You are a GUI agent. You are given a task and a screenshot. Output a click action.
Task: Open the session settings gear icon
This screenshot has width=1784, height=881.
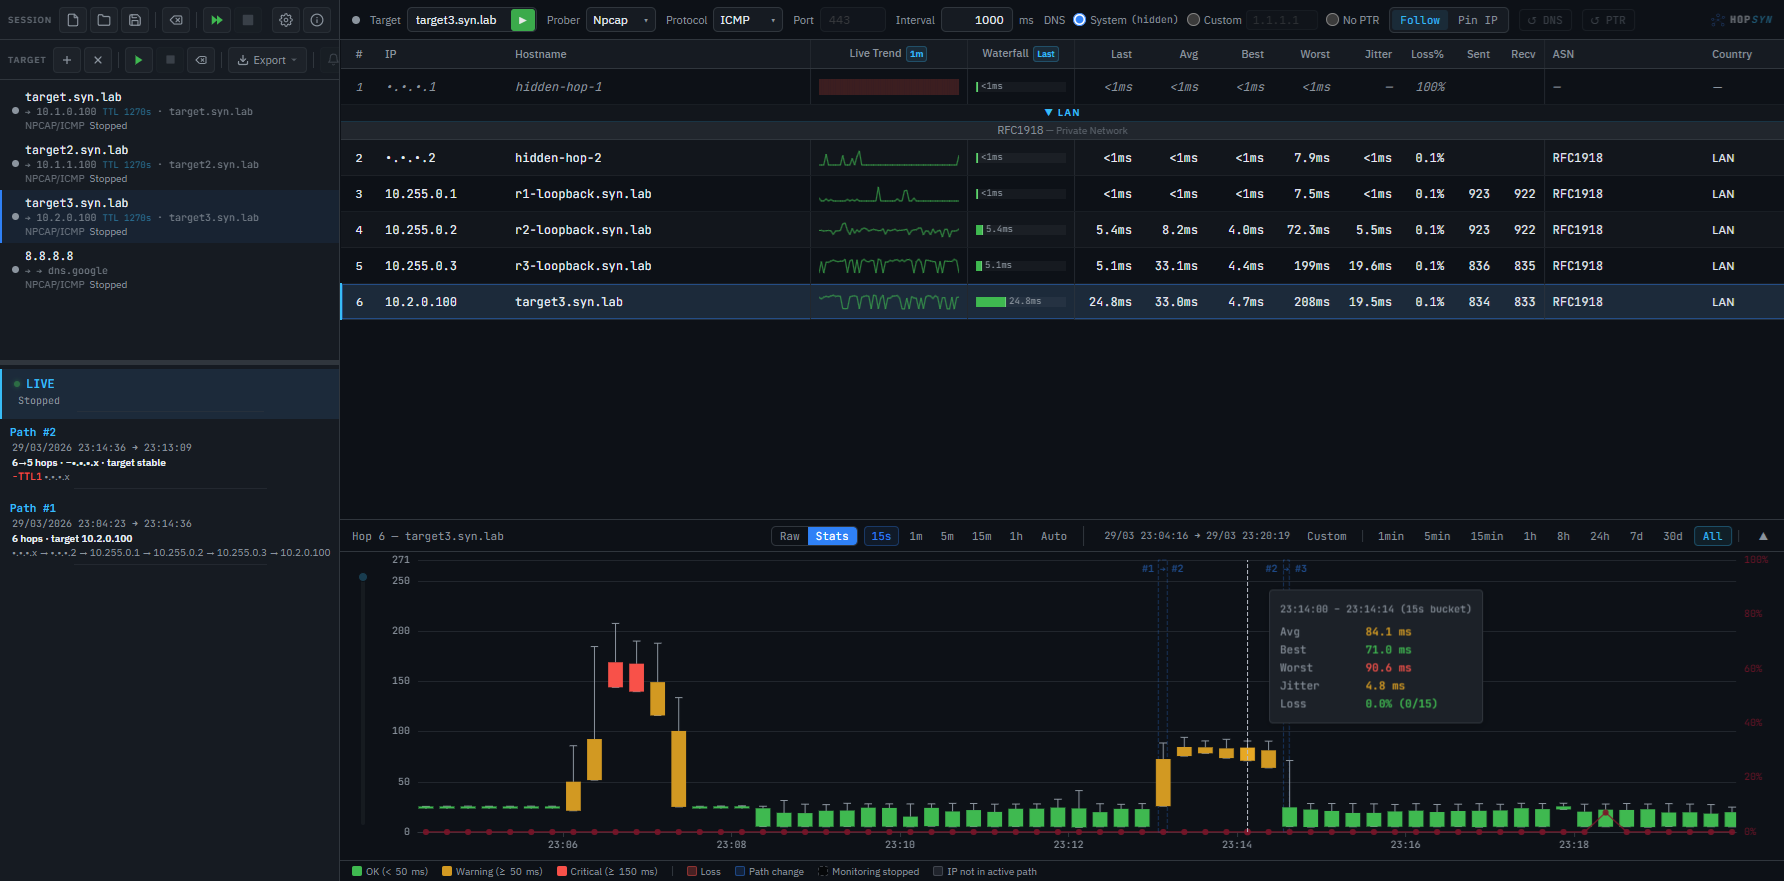(286, 20)
